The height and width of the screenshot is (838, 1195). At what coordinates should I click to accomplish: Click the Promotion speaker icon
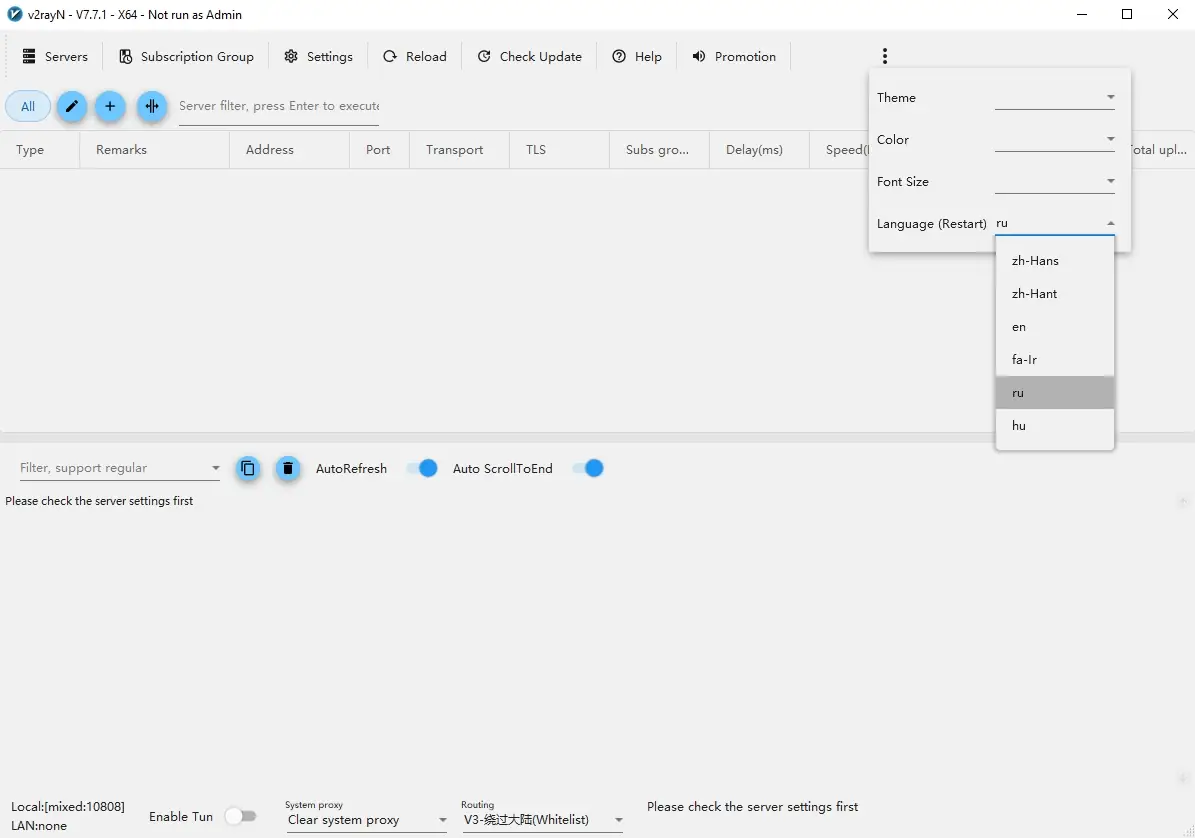(x=698, y=56)
